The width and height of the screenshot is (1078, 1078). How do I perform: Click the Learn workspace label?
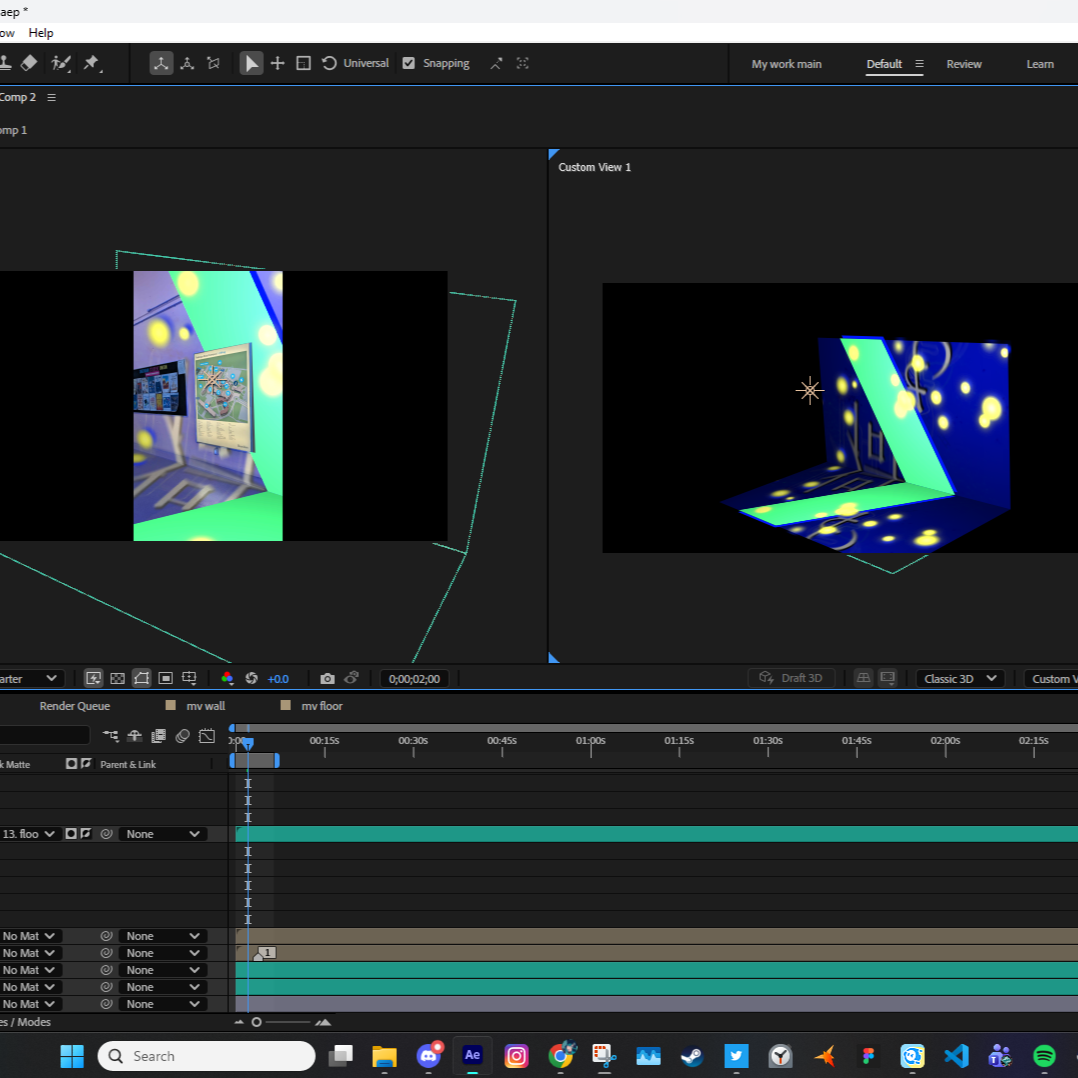[1040, 63]
